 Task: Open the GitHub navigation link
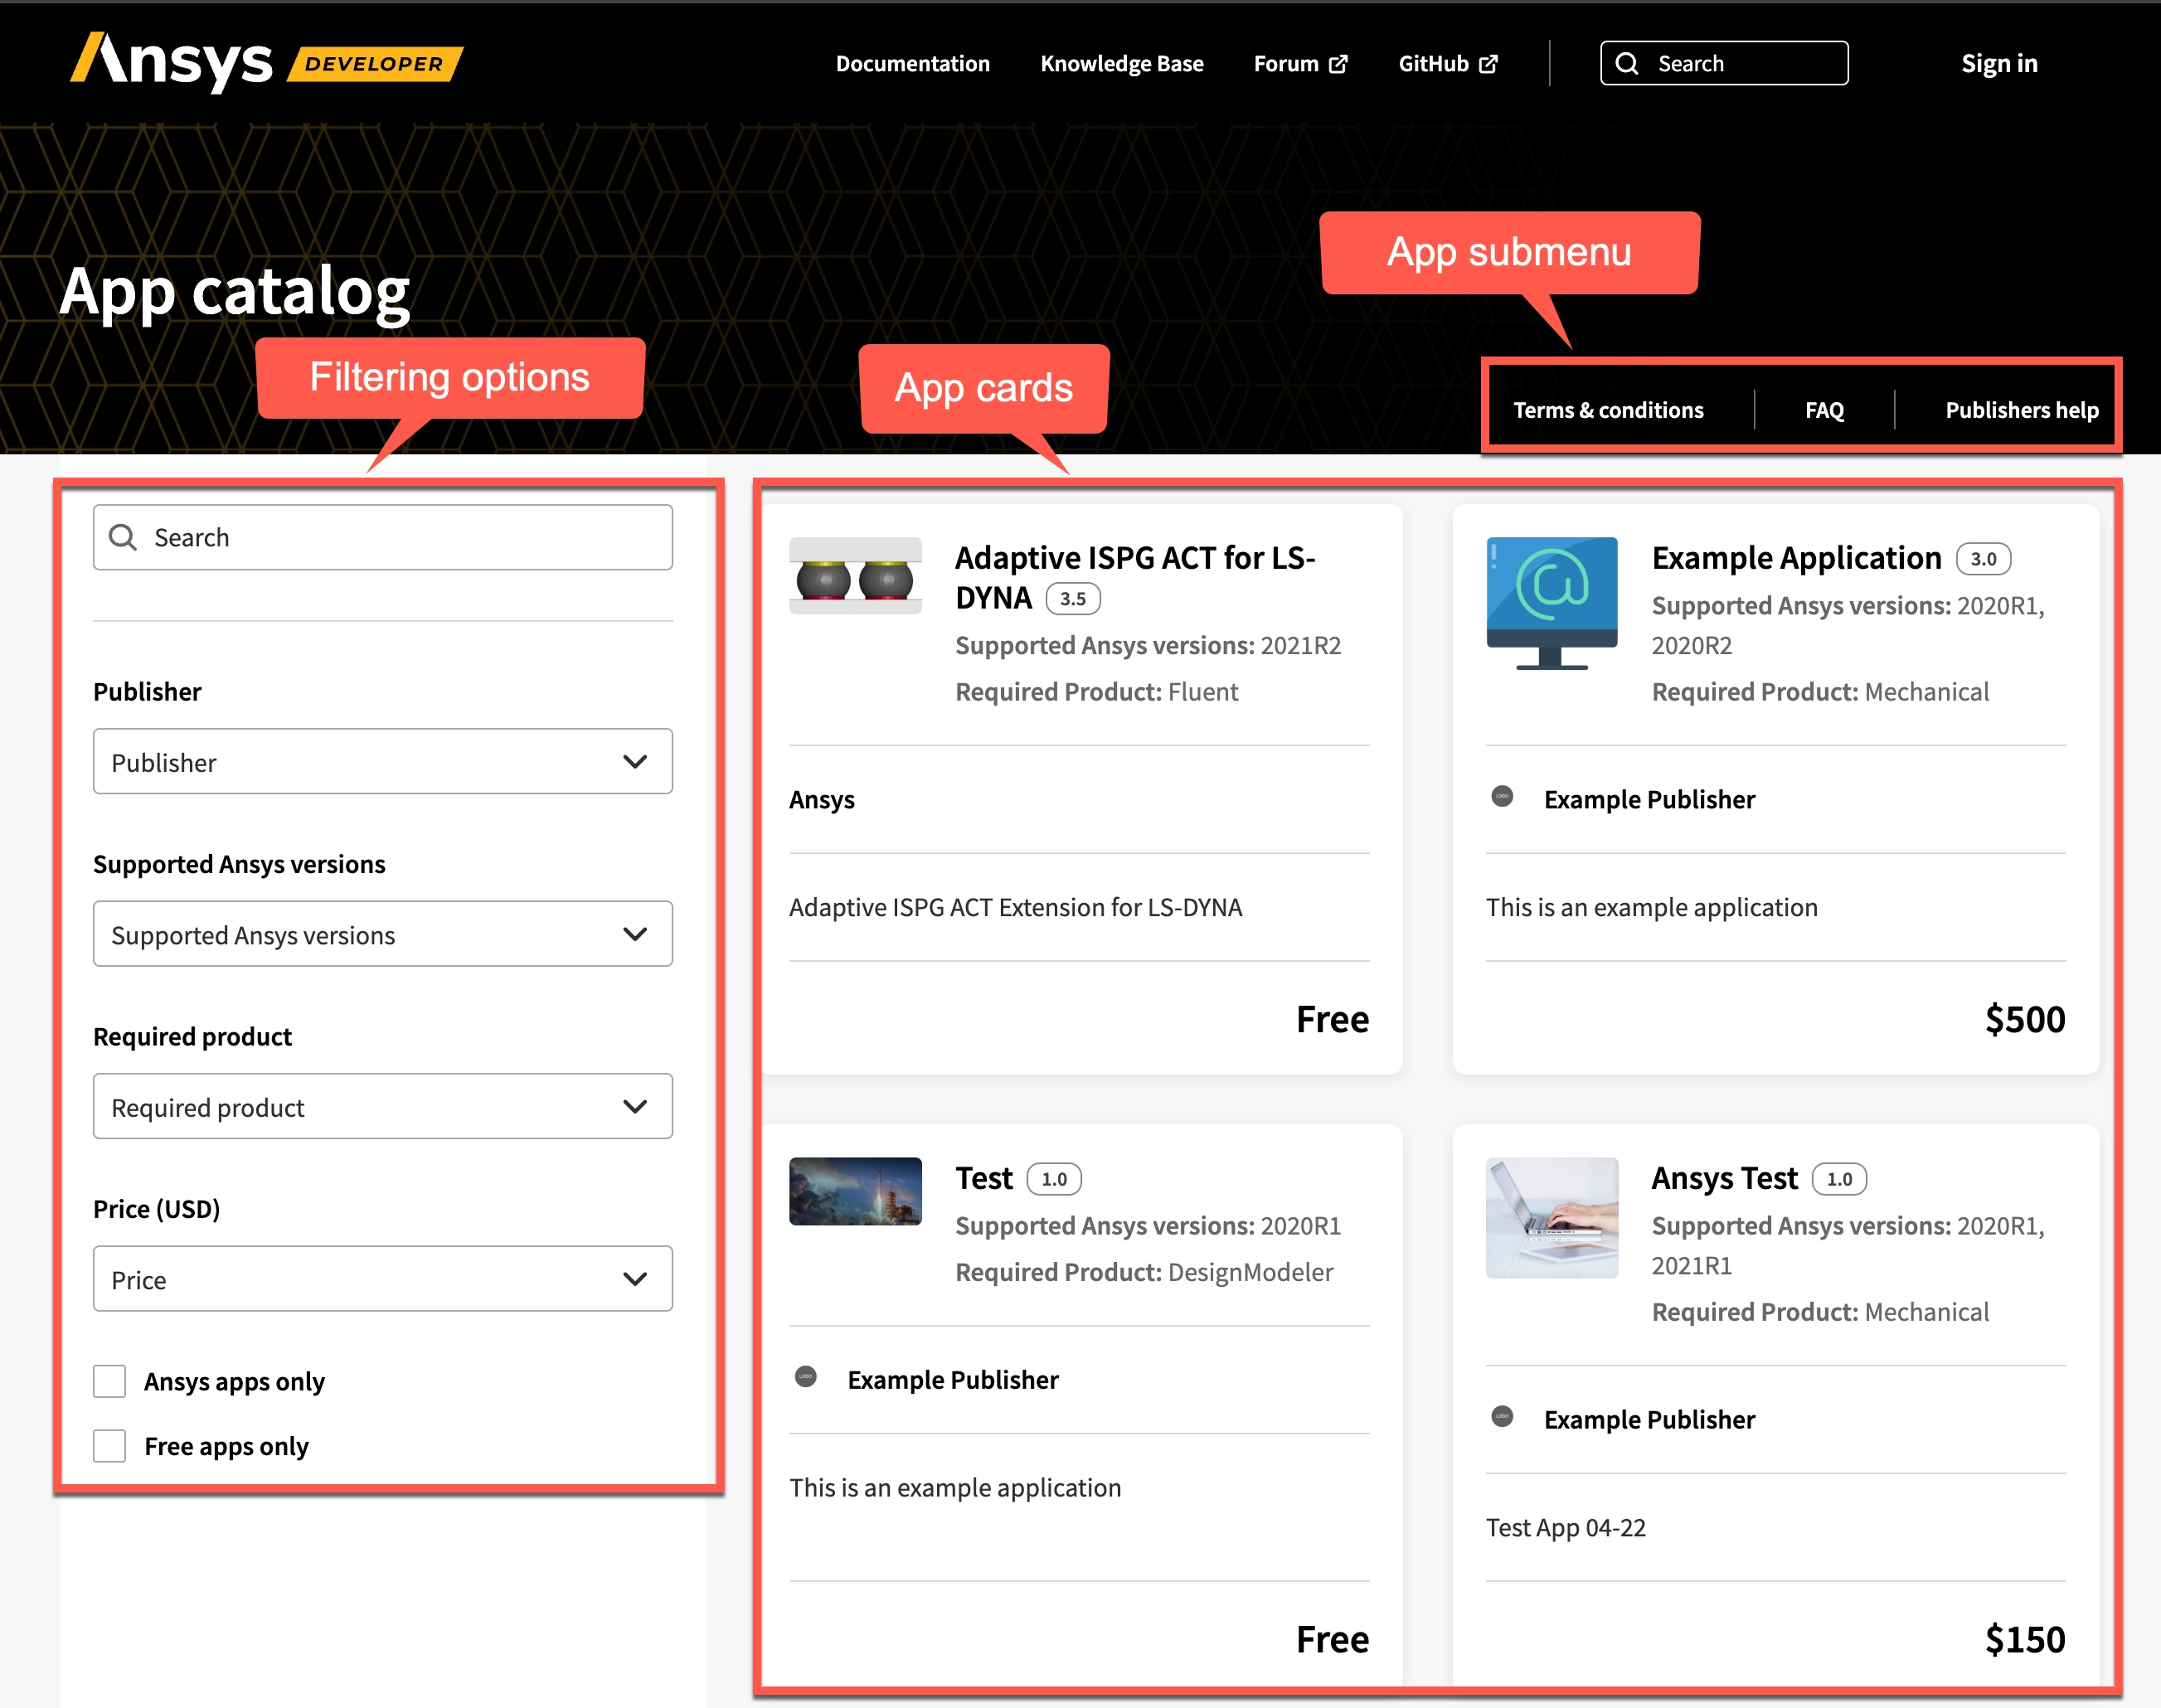tap(1448, 64)
